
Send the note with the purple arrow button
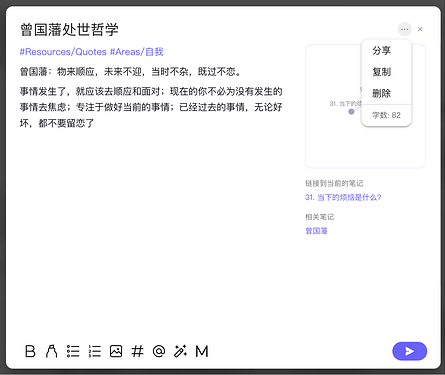click(410, 351)
